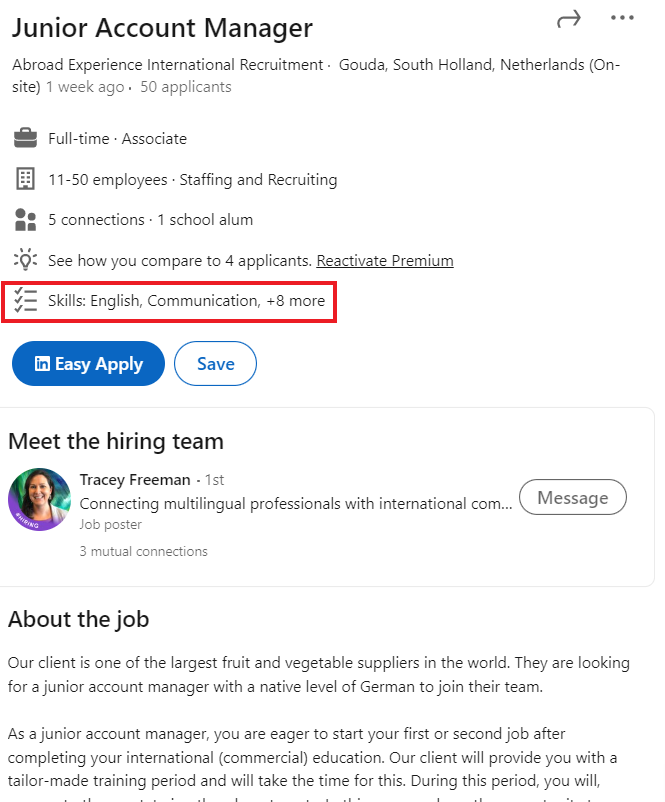Open Tracey Freeman's profile name
This screenshot has width=665, height=802.
[x=135, y=479]
